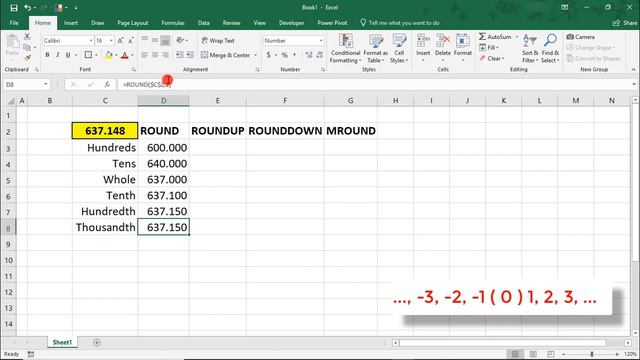
Task: Cut the selection with the scissors icon
Action: (x=27, y=37)
